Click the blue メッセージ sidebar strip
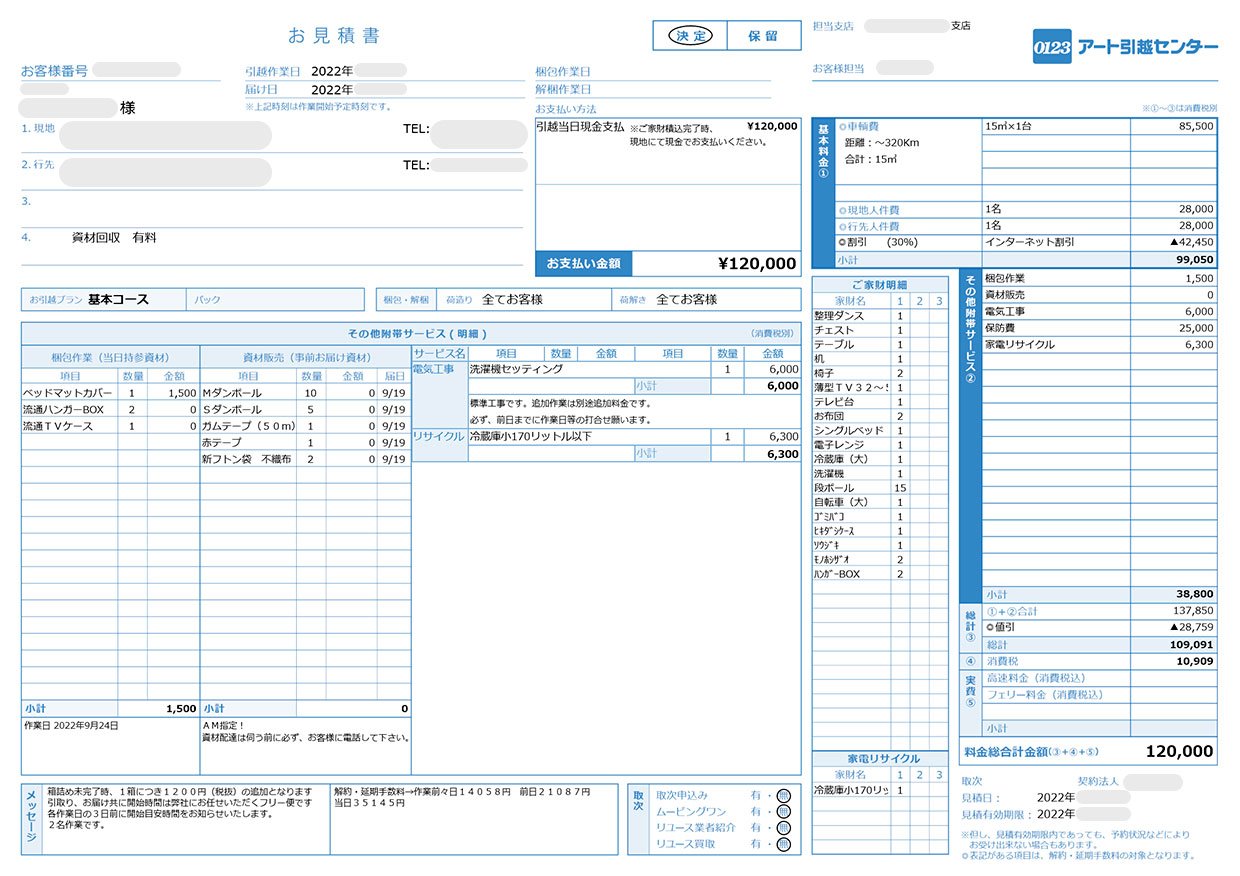1240x876 pixels. 30,819
